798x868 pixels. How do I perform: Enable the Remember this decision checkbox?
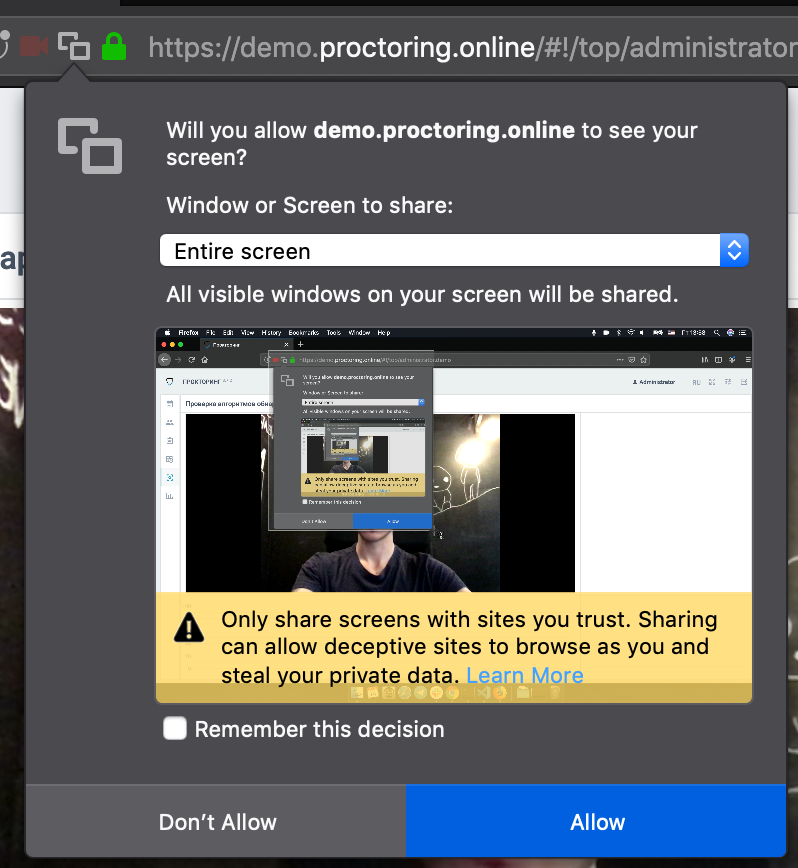(x=175, y=728)
